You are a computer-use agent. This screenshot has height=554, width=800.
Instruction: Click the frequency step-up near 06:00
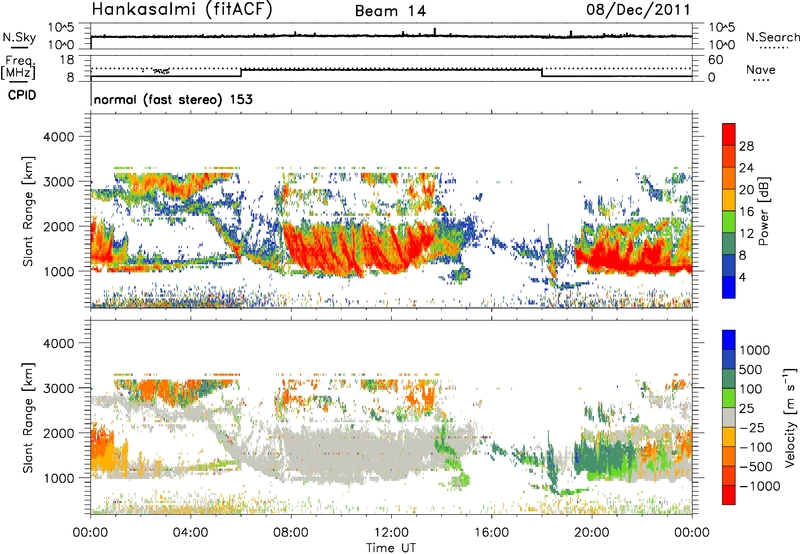[241, 73]
